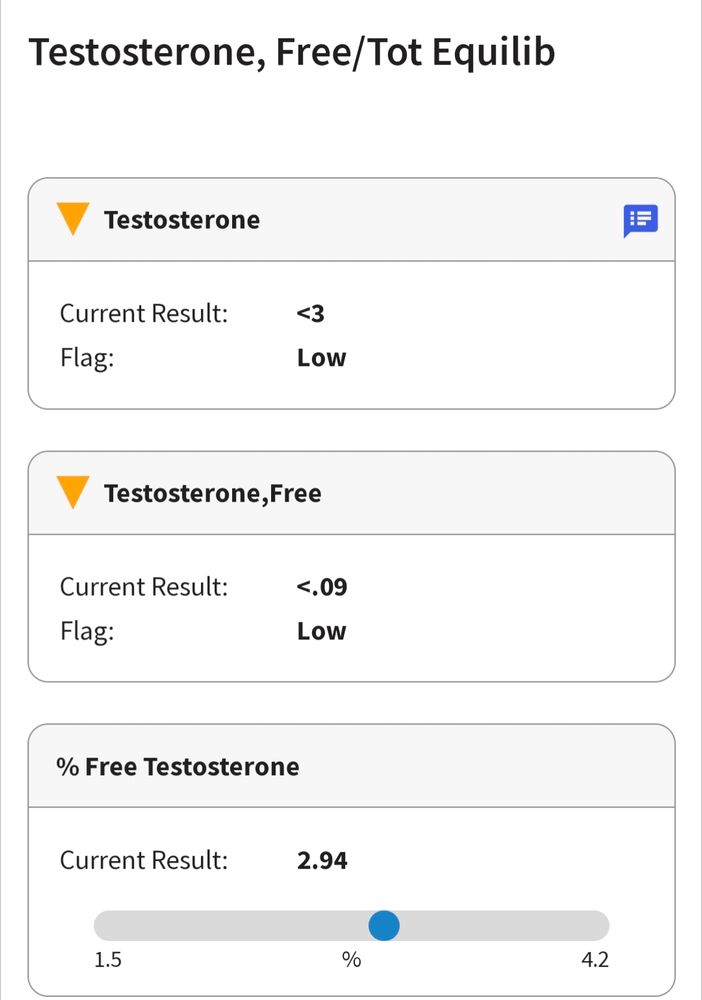Click the 4.2 range label
The image size is (702, 1000).
coord(596,959)
